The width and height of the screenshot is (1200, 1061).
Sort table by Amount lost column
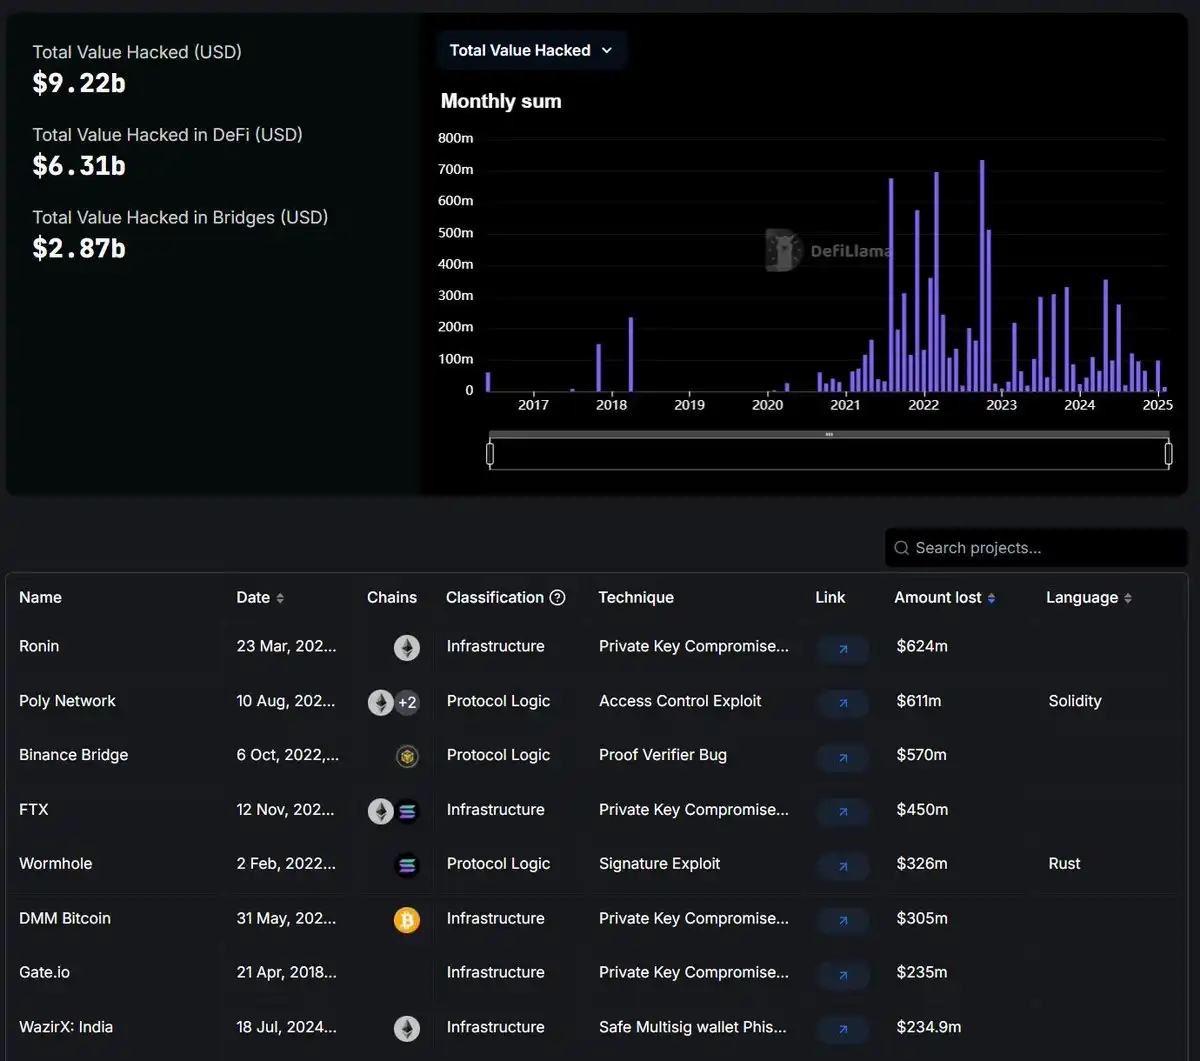(x=944, y=598)
